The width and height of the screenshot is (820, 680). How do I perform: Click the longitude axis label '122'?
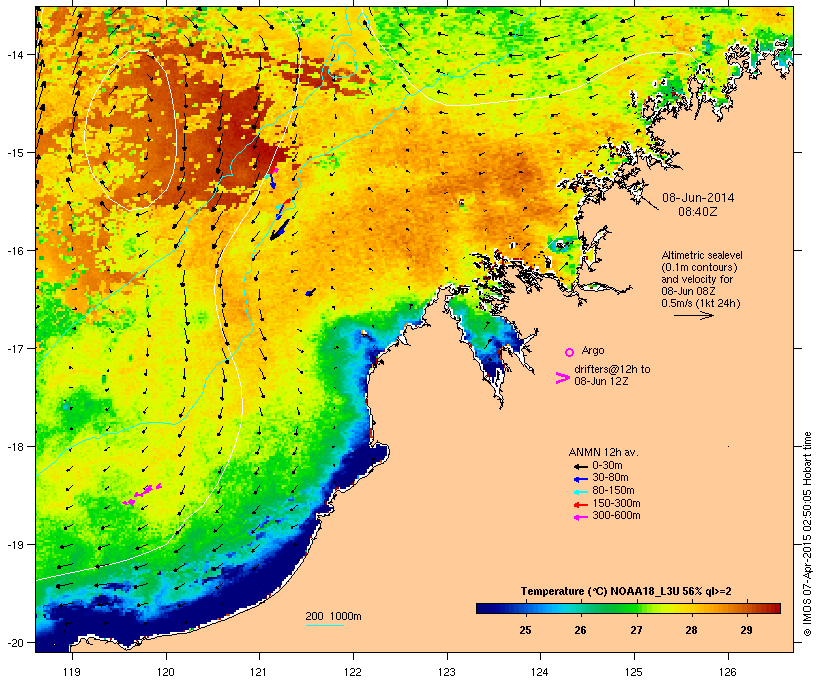tap(353, 672)
